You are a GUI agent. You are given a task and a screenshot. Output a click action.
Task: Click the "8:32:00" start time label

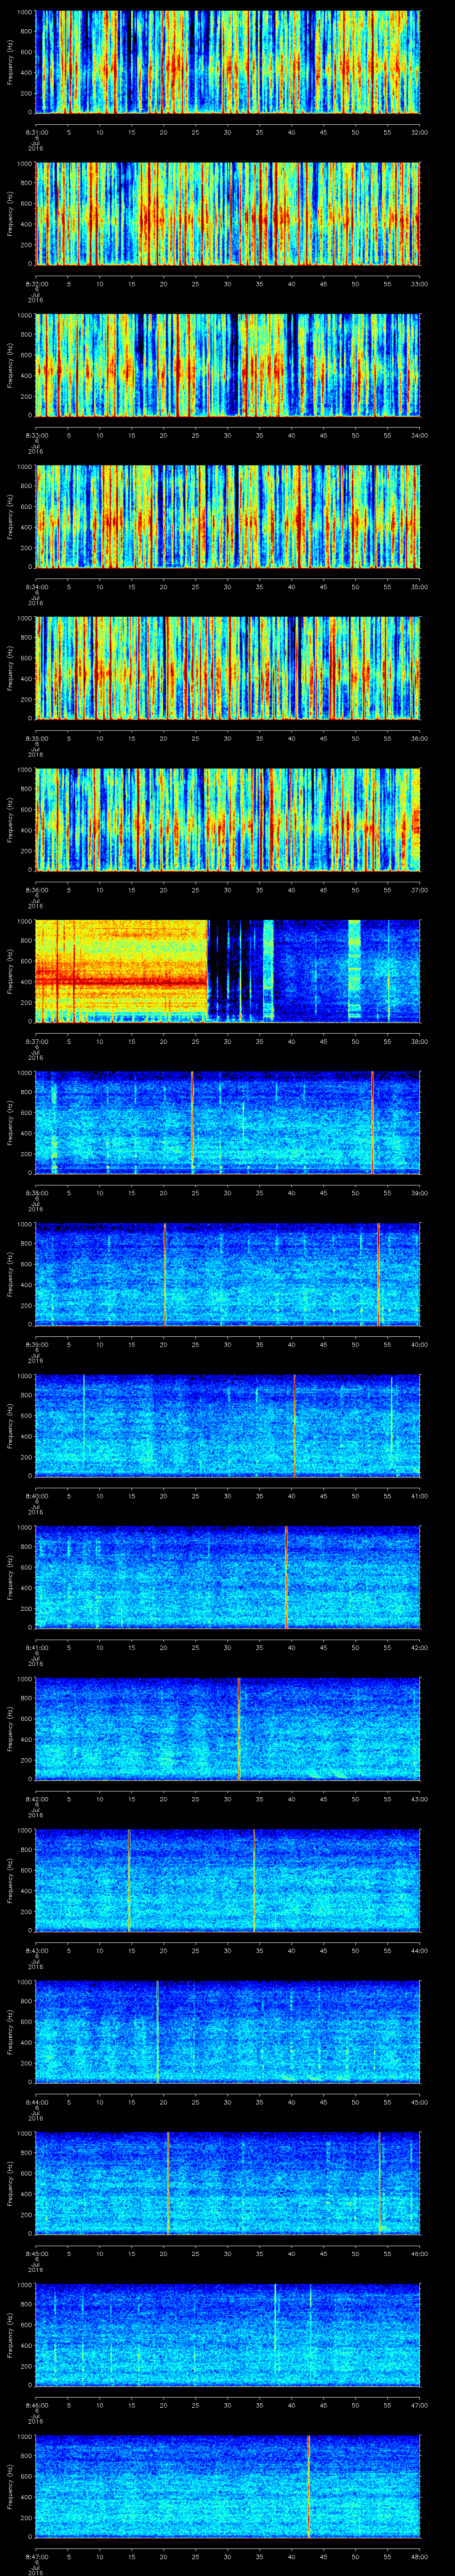[36, 284]
